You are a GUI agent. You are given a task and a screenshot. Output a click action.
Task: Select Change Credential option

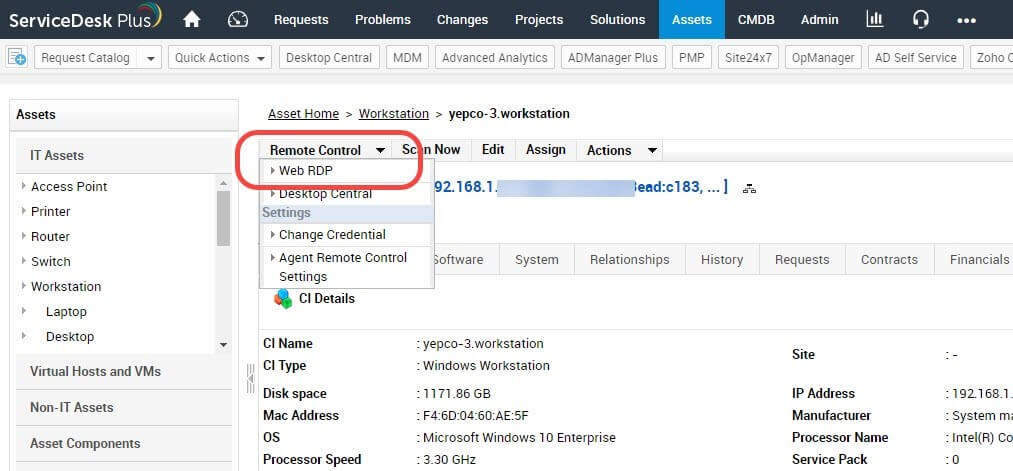pos(332,235)
